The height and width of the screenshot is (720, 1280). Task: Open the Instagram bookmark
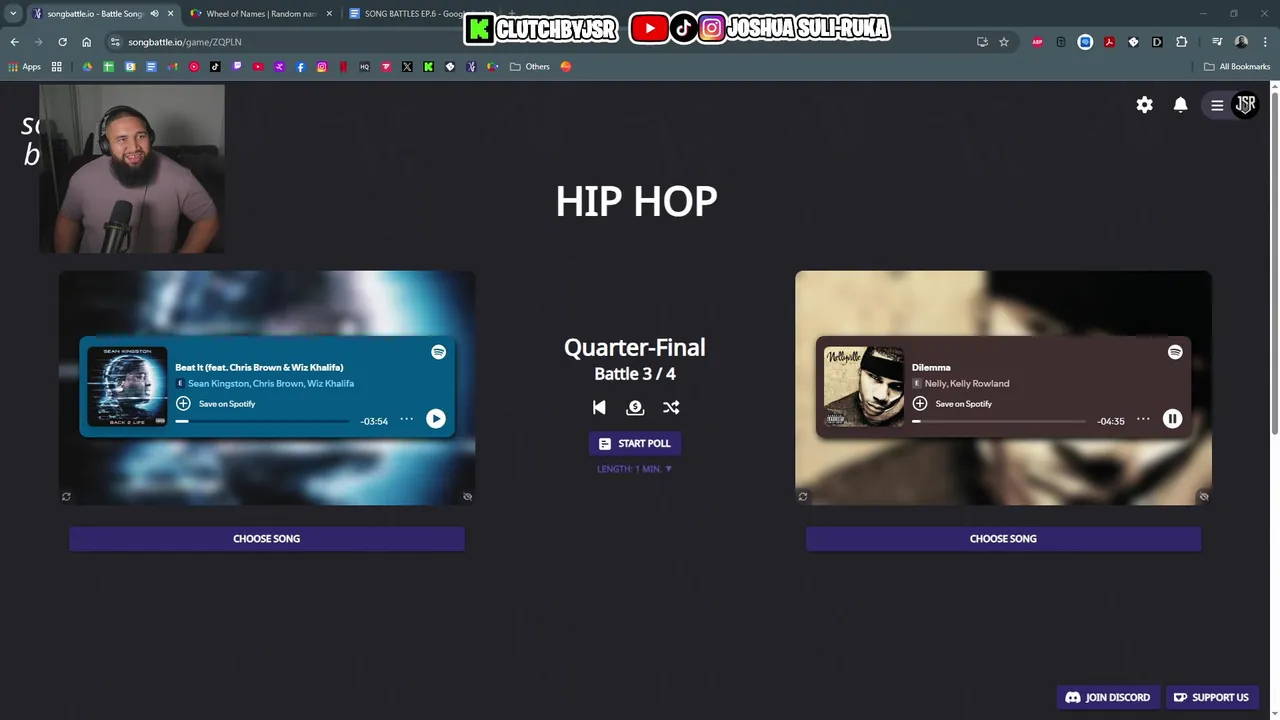point(322,67)
